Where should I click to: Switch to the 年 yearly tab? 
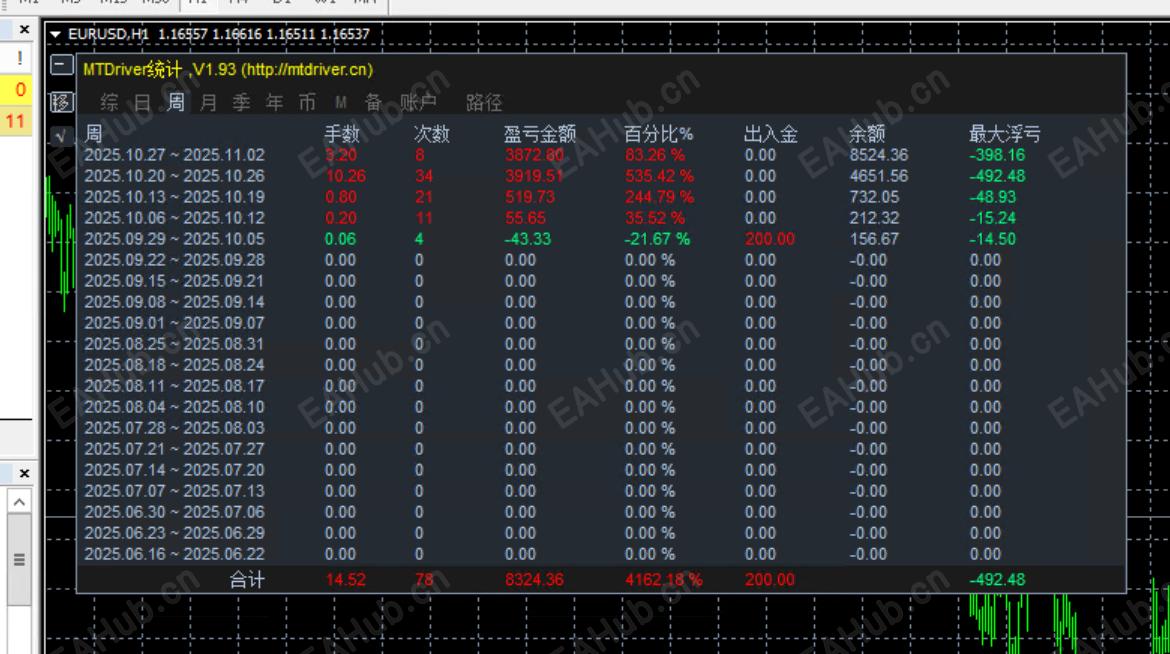[x=275, y=102]
